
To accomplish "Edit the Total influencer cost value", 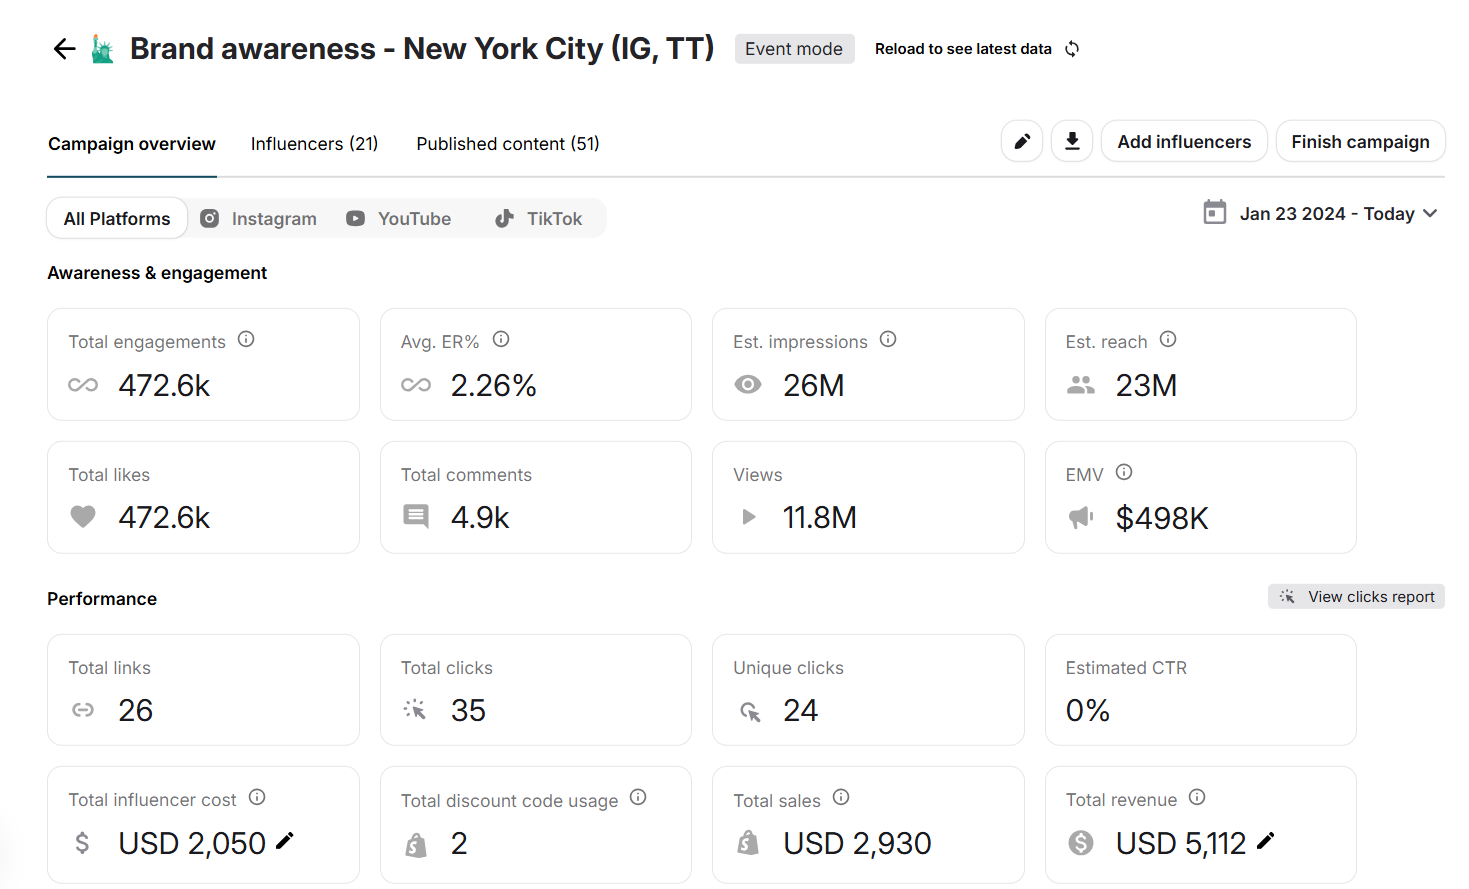I will click(x=285, y=841).
